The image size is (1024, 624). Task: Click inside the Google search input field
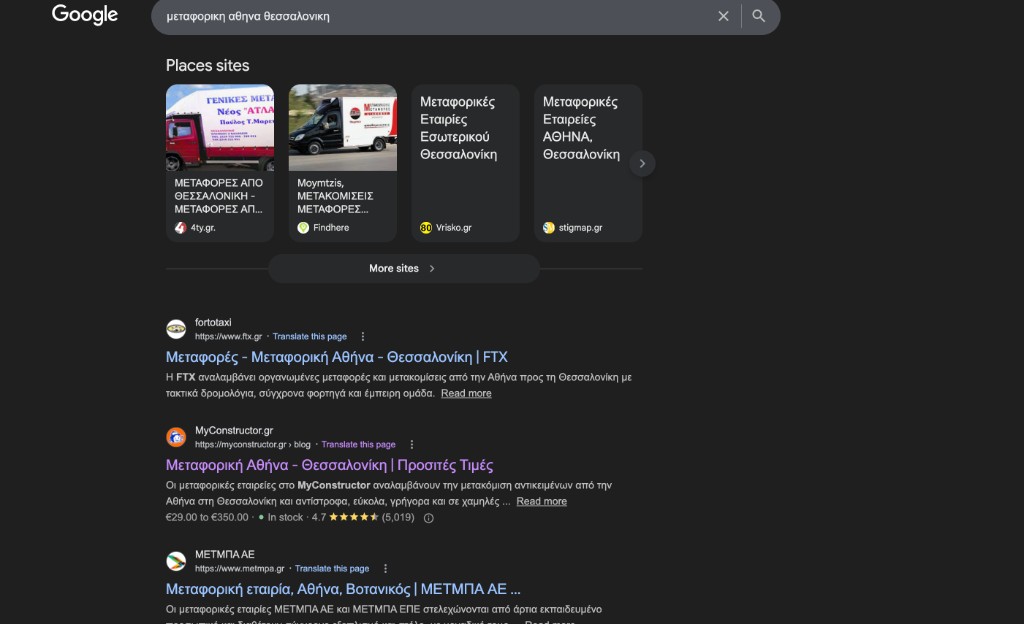(430, 16)
